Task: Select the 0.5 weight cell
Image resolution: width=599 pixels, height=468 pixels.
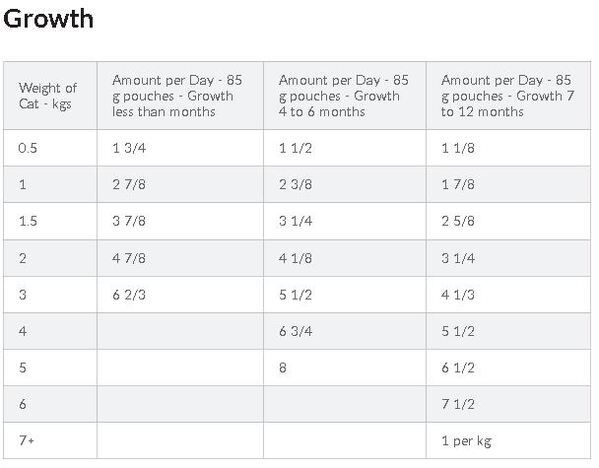Action: point(50,148)
